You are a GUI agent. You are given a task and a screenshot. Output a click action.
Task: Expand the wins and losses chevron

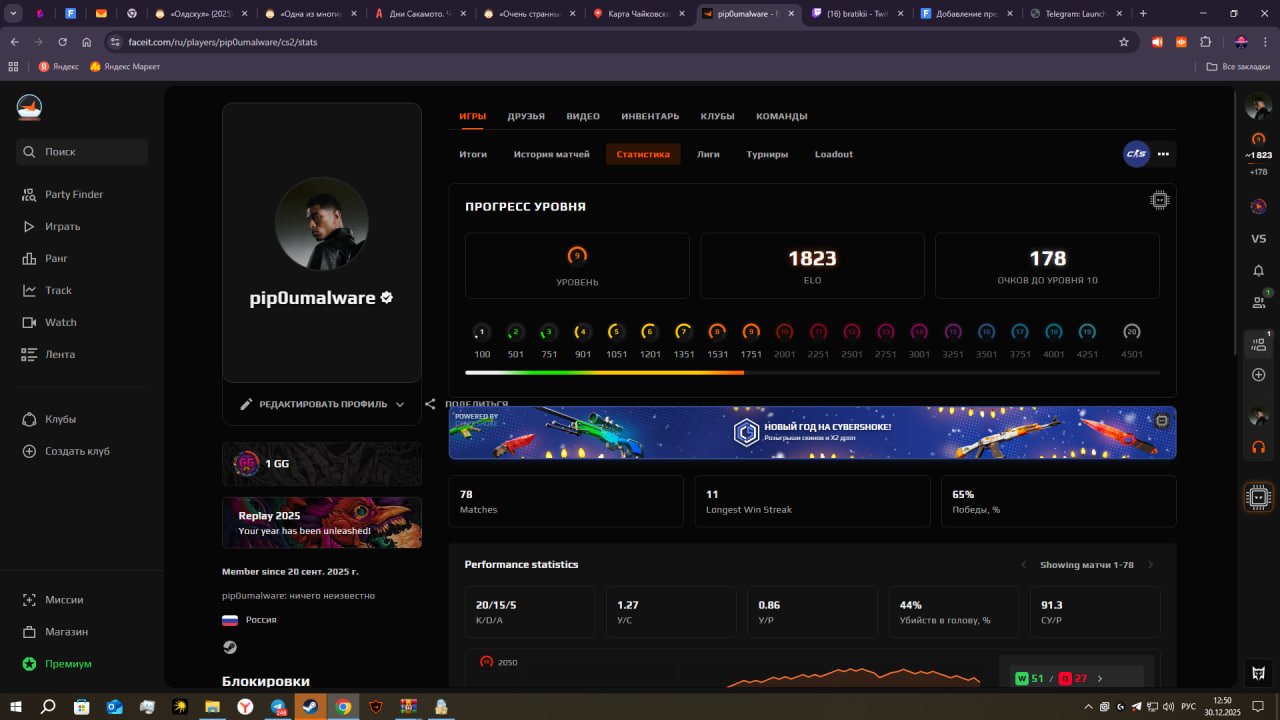coord(1100,678)
